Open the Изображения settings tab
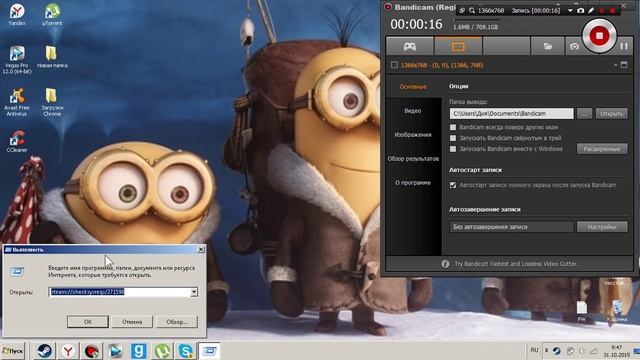The height and width of the screenshot is (360, 640). (413, 135)
